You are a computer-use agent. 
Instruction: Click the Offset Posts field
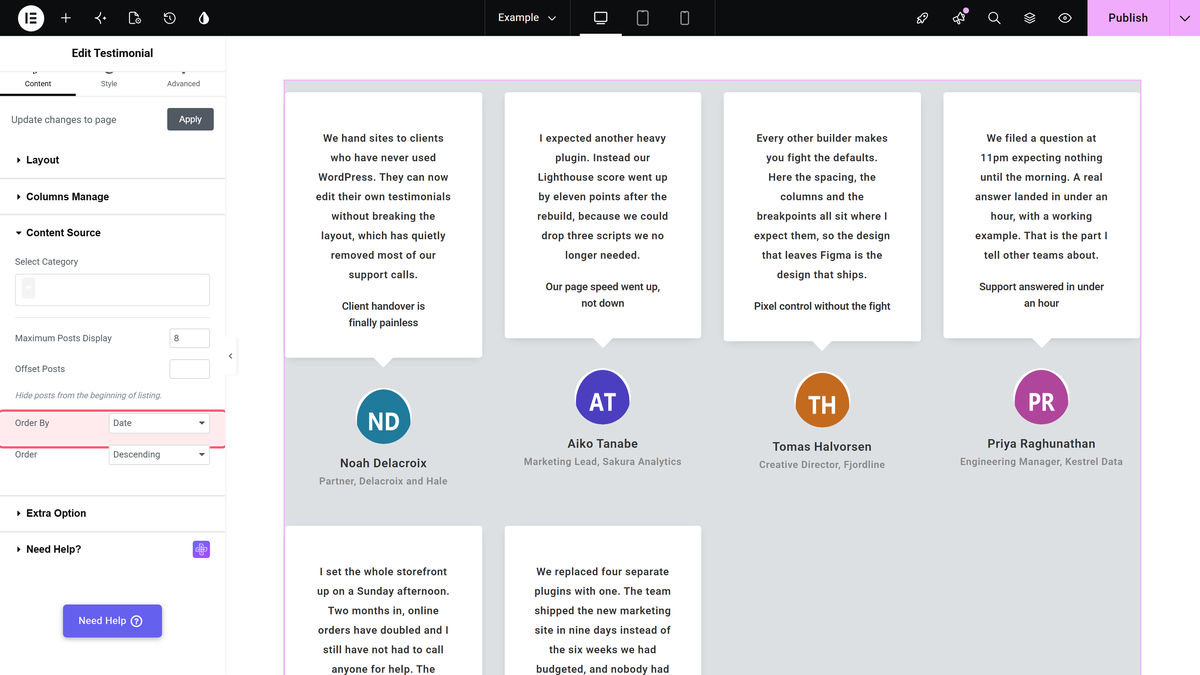189,369
